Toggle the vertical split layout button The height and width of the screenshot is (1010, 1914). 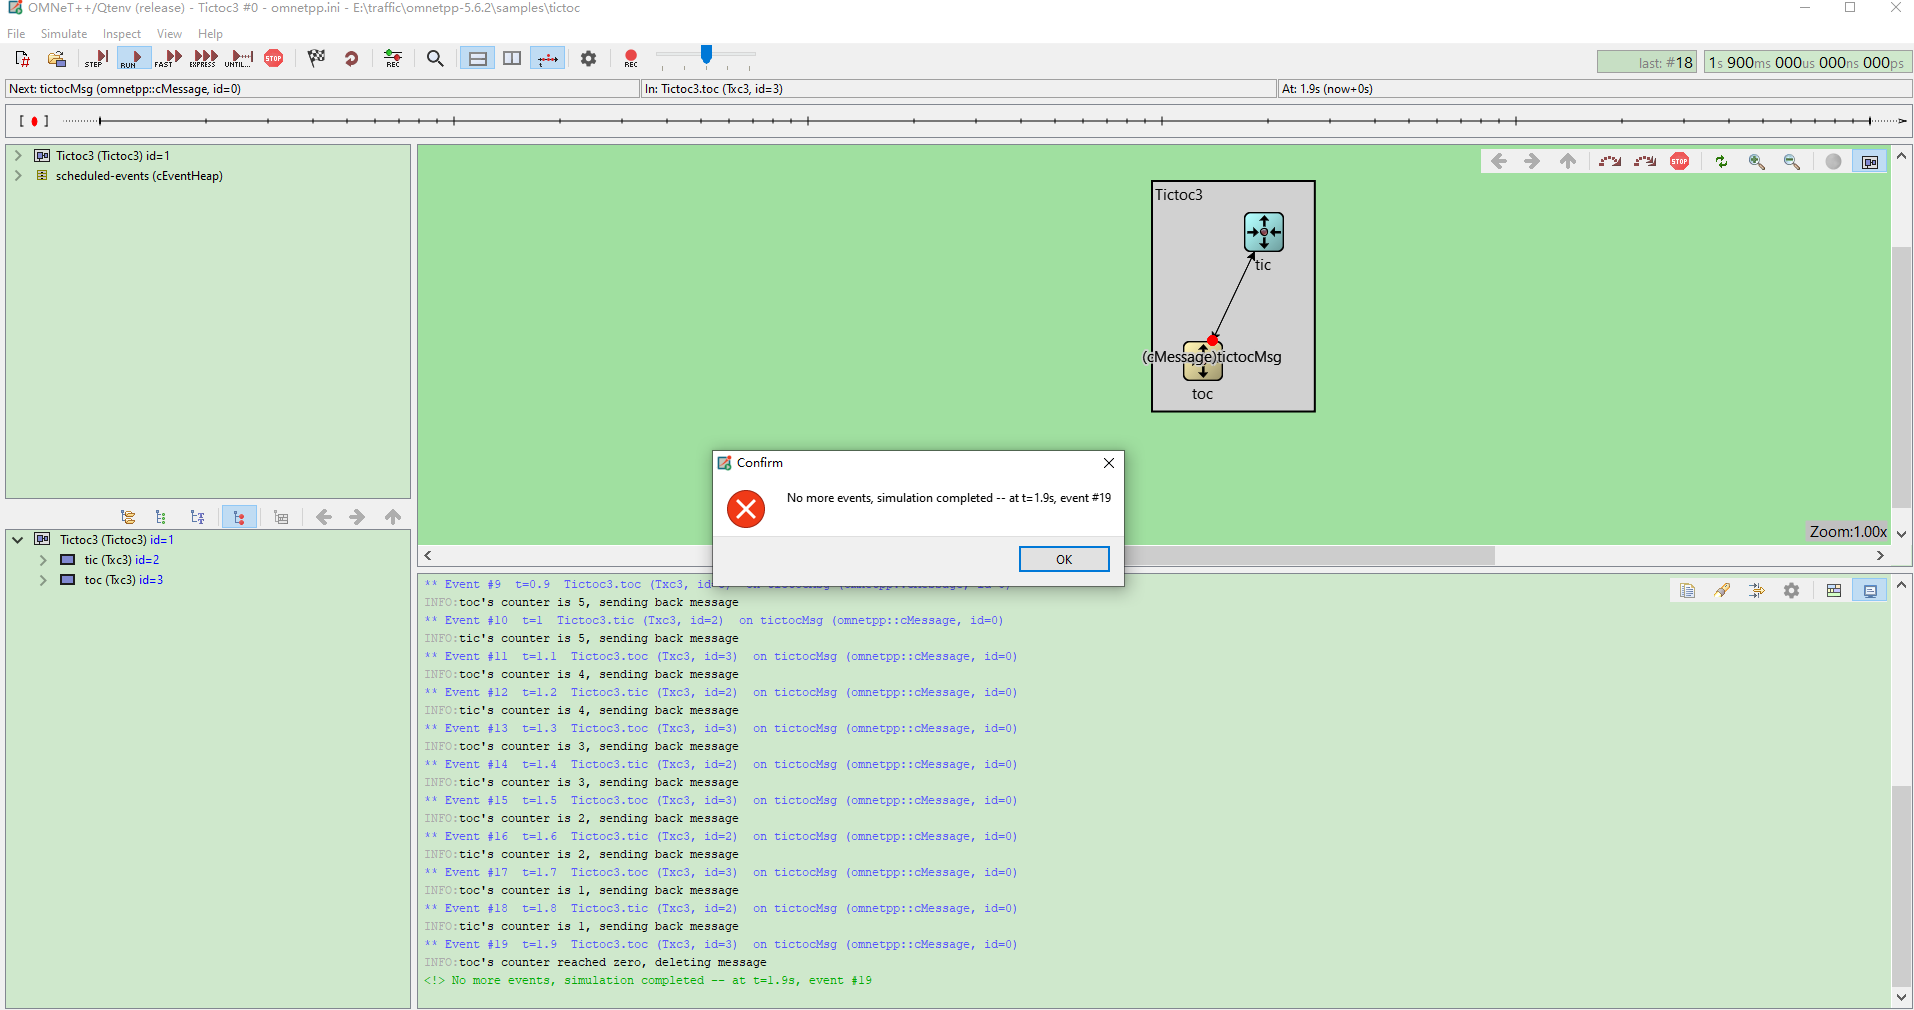(512, 59)
